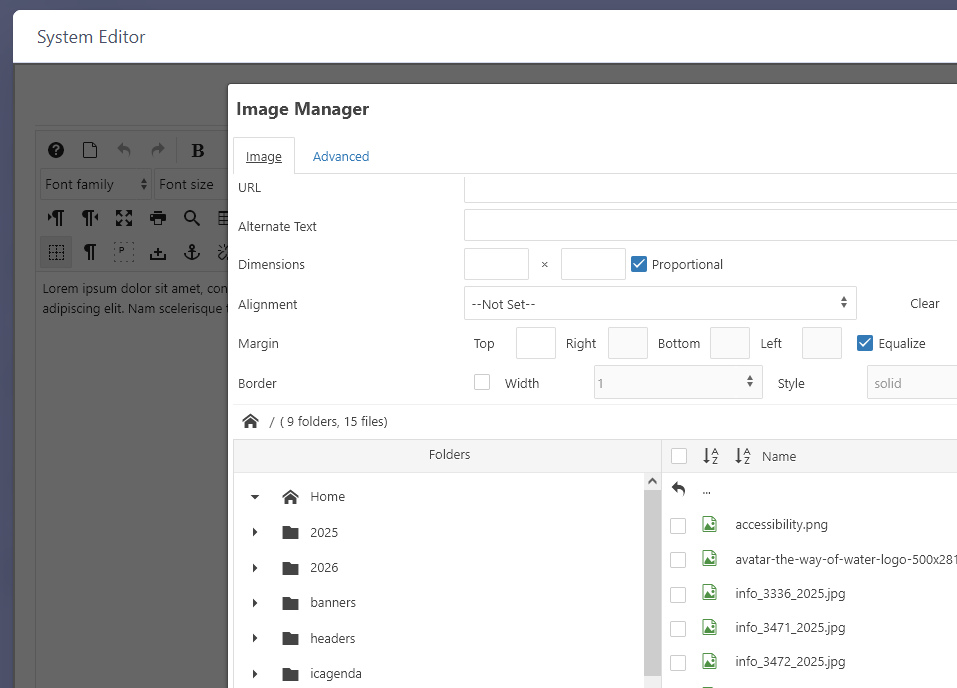
Task: Click the anchor icon in editor toolbar
Action: pos(193,252)
